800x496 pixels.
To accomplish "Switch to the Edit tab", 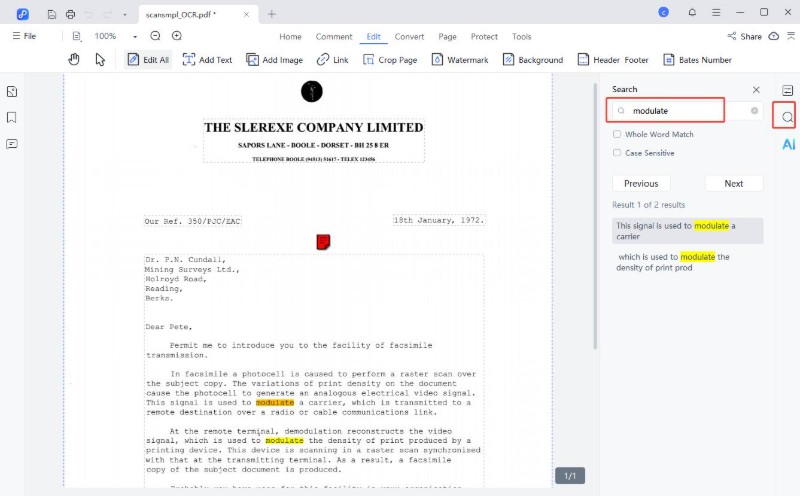I will pyautogui.click(x=373, y=37).
